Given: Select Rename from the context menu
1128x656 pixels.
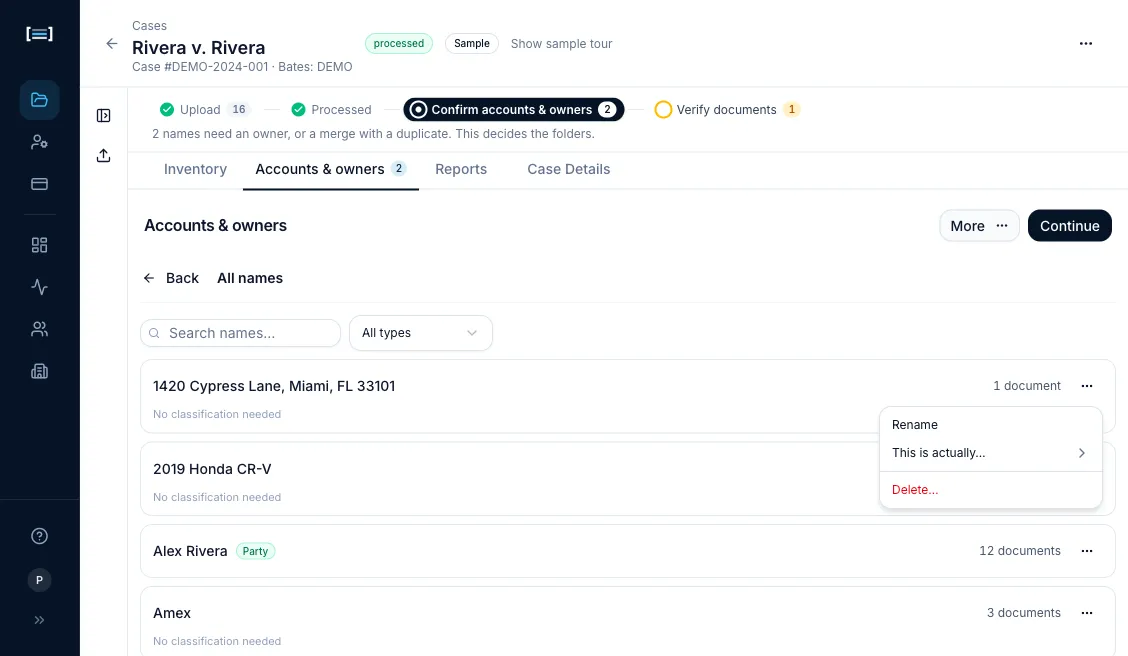Looking at the screenshot, I should click(991, 425).
